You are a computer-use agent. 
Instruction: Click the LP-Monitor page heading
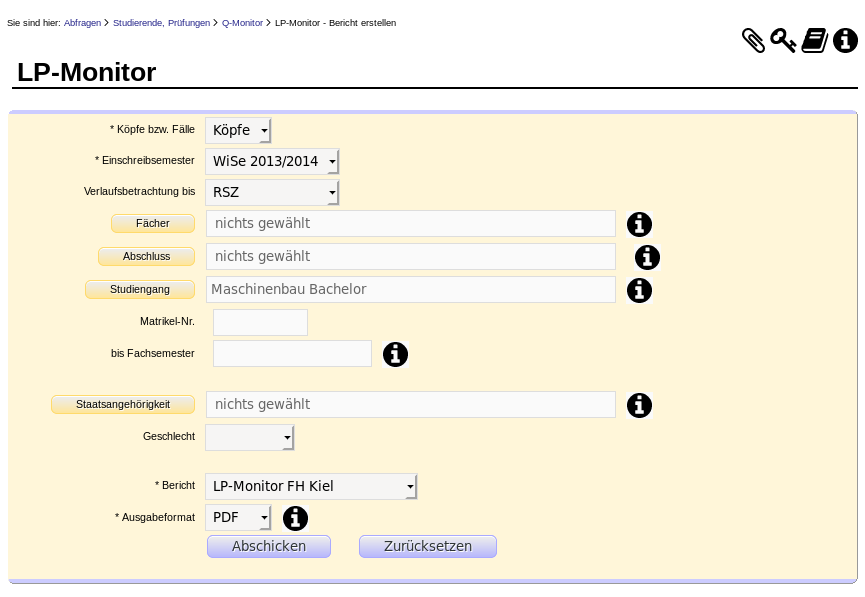tap(87, 72)
